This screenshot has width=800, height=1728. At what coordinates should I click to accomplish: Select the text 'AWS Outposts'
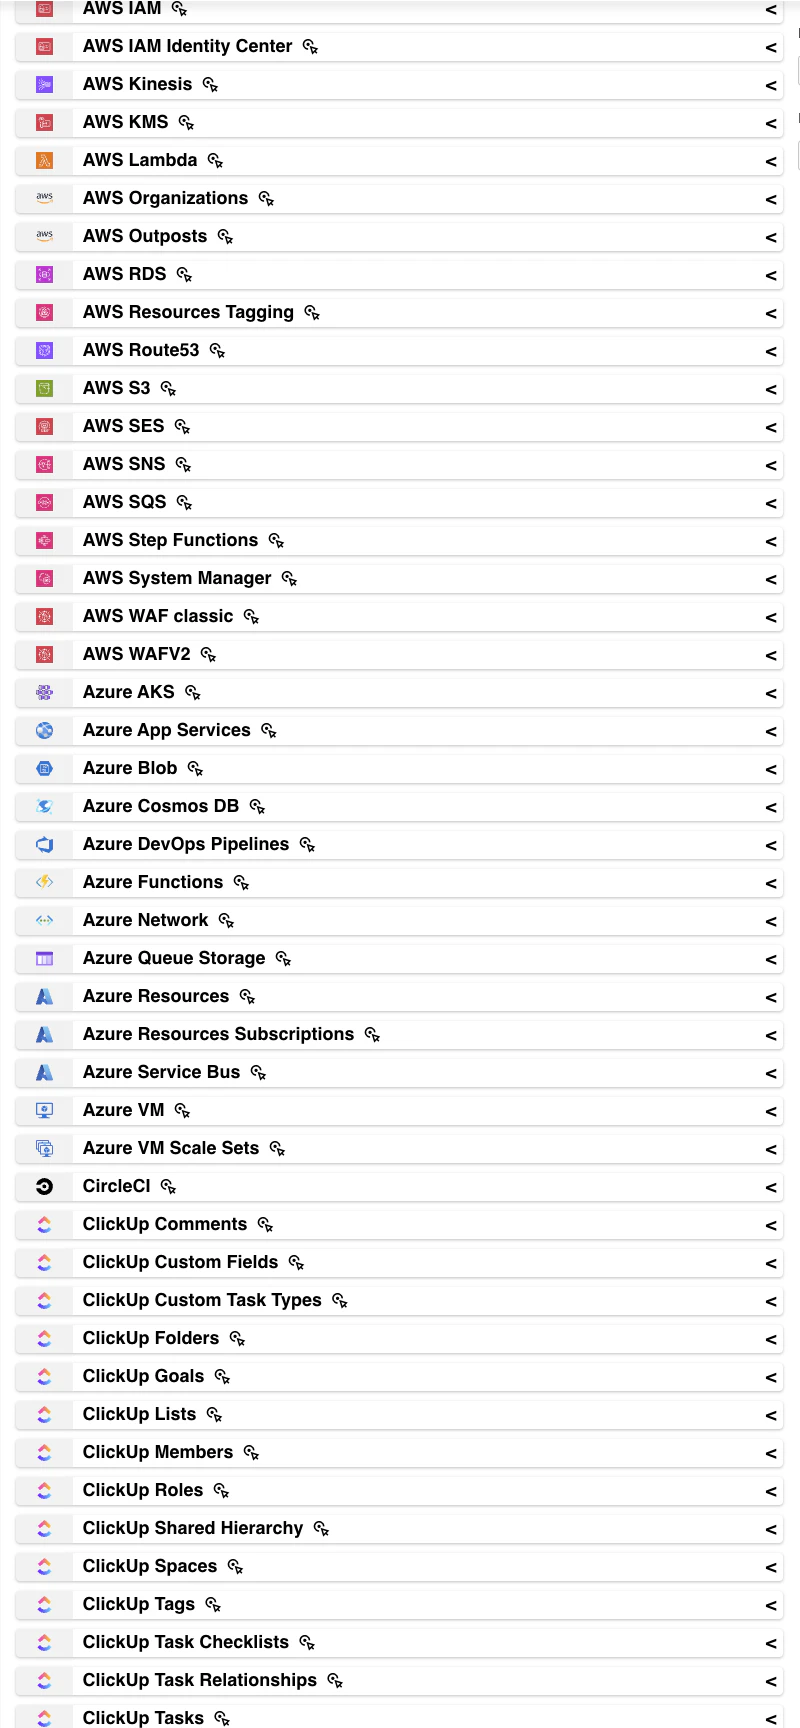(x=145, y=236)
